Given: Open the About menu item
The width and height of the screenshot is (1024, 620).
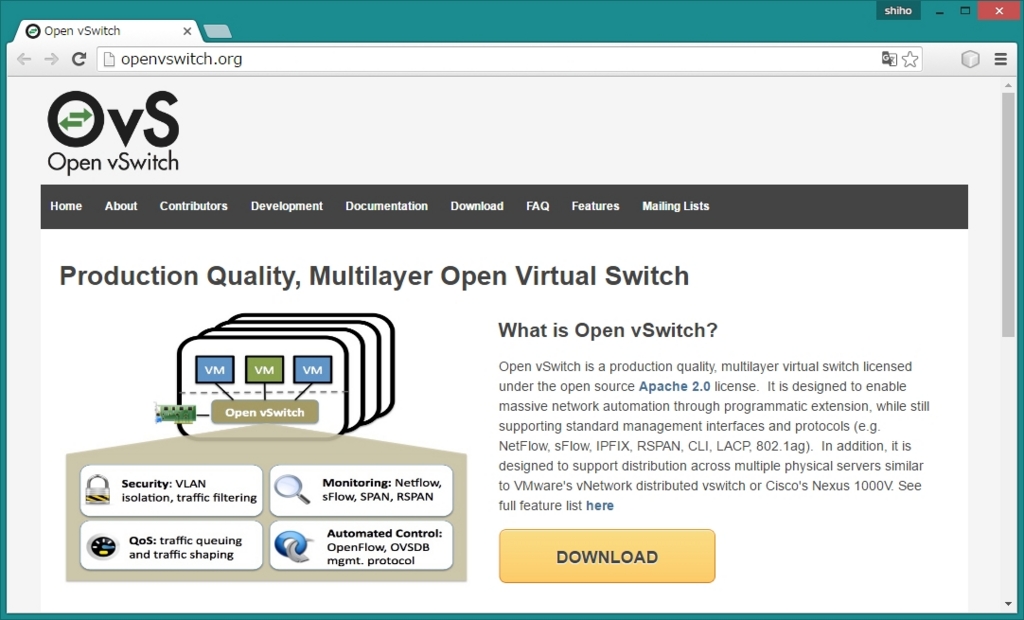Looking at the screenshot, I should point(121,206).
